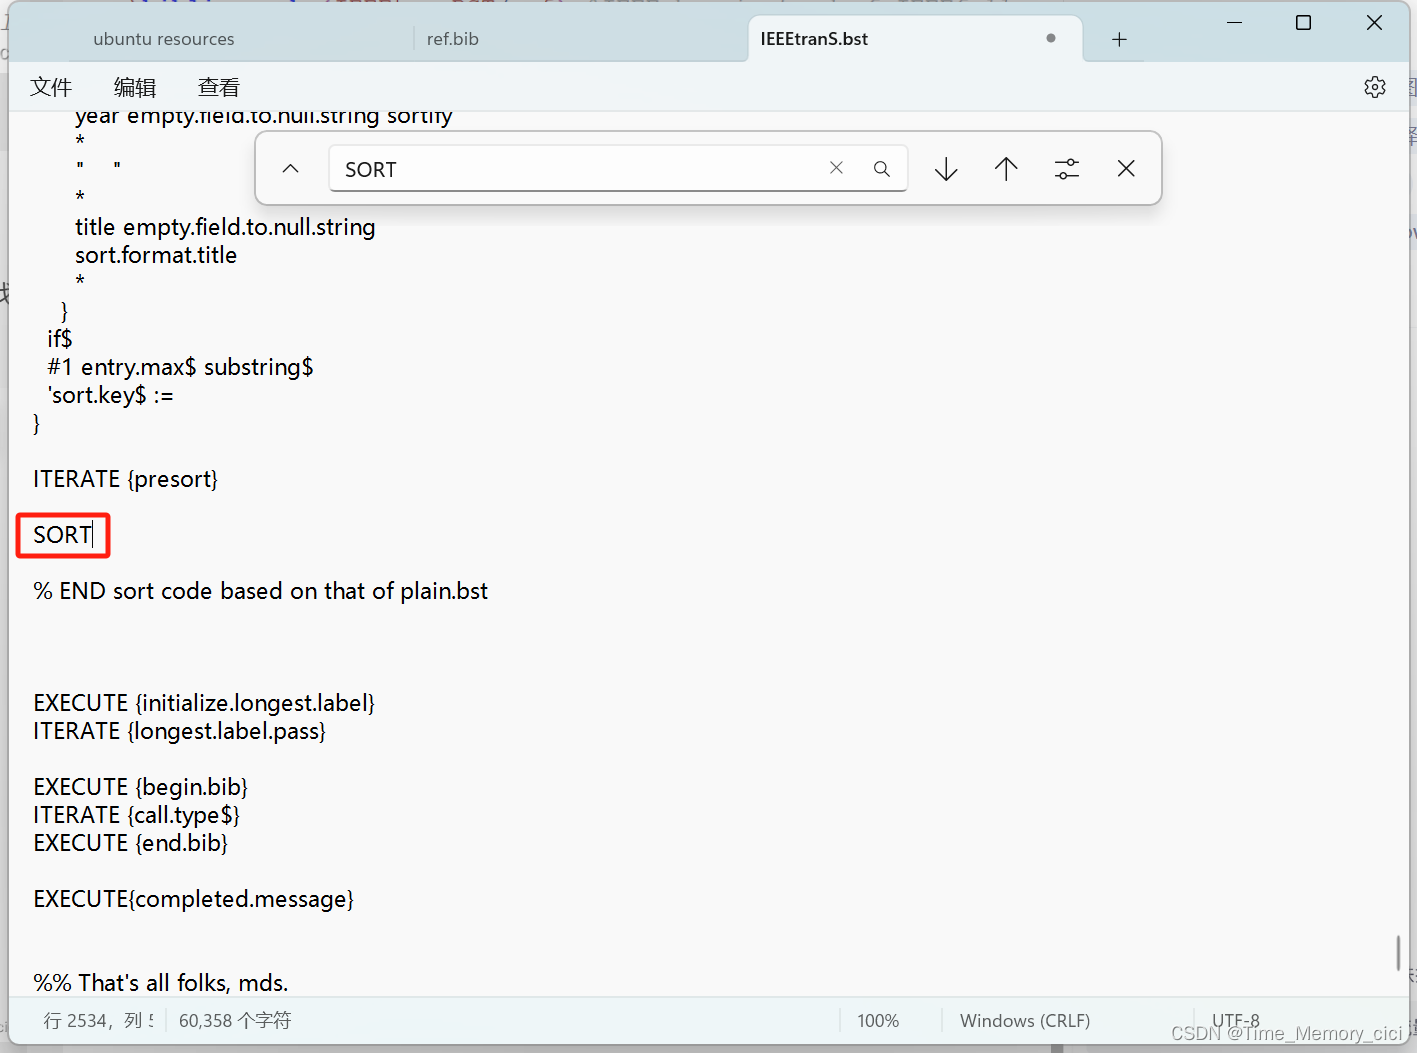Click the 行 2534 cursor position indicator
This screenshot has width=1417, height=1053.
pyautogui.click(x=98, y=1020)
